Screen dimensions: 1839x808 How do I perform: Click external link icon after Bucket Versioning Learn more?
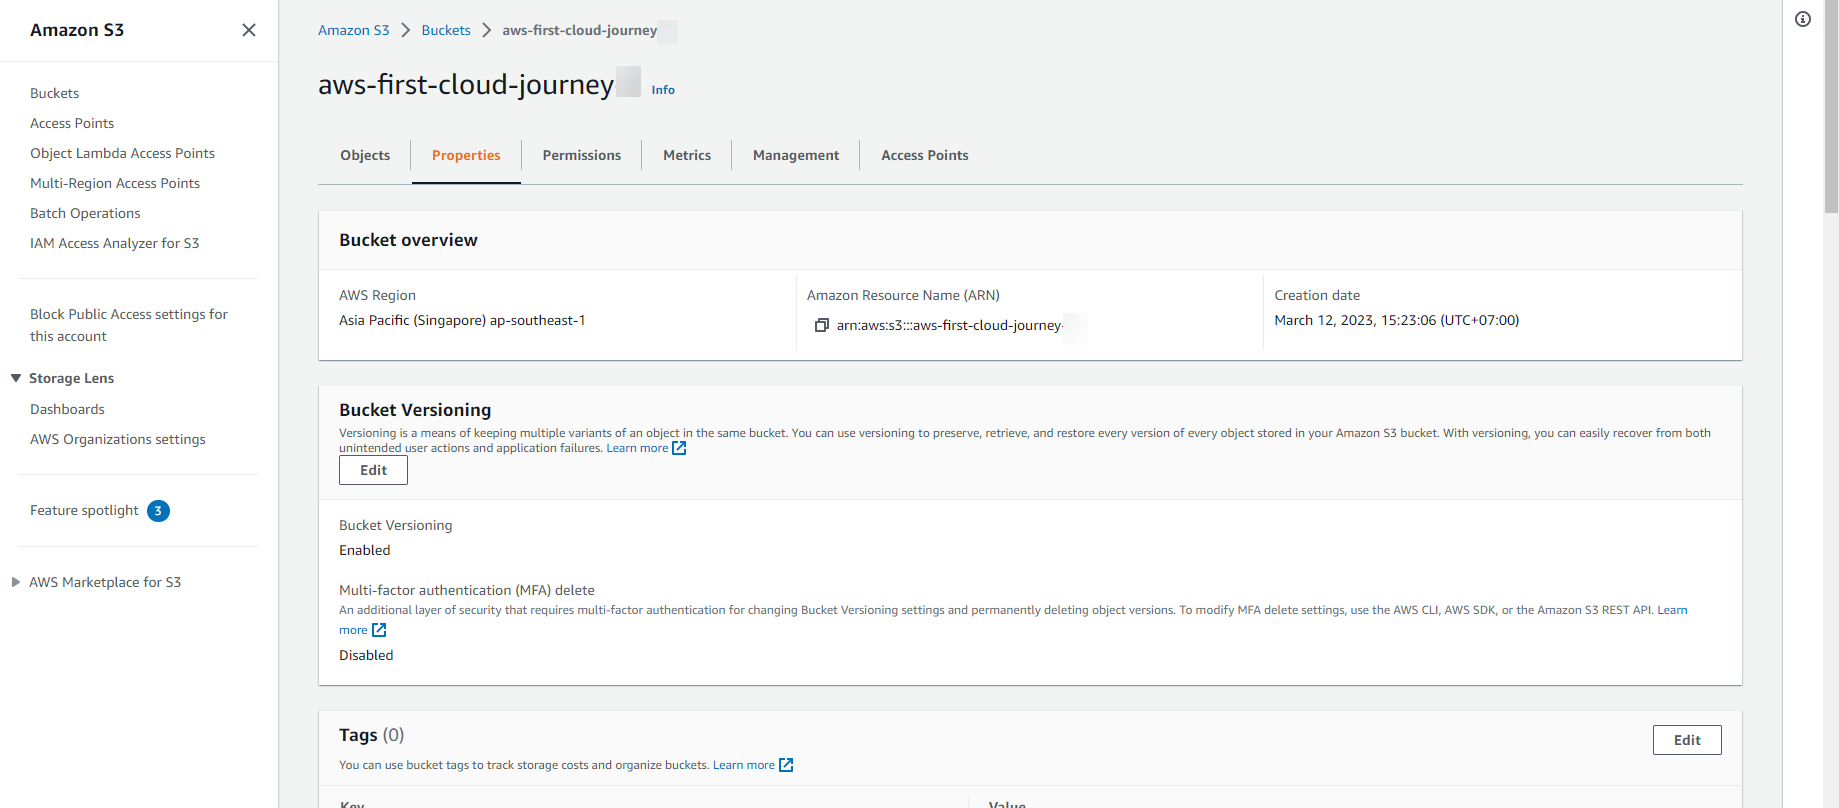[x=679, y=448]
